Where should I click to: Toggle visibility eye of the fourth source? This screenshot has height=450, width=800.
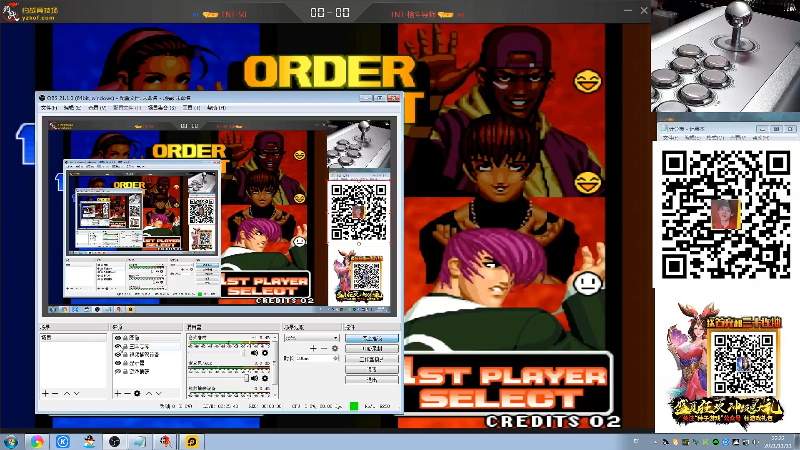(x=118, y=363)
